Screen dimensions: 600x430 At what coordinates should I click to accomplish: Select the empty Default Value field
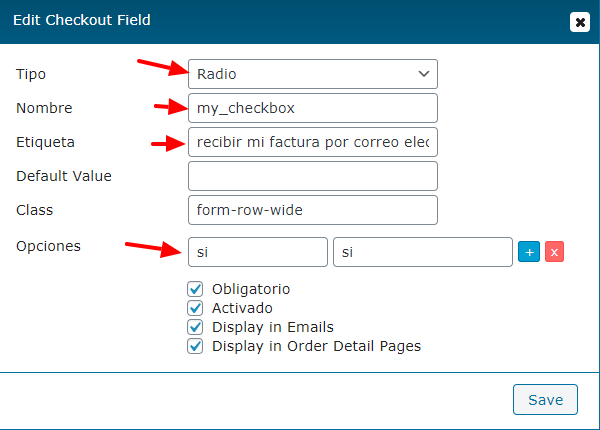313,176
